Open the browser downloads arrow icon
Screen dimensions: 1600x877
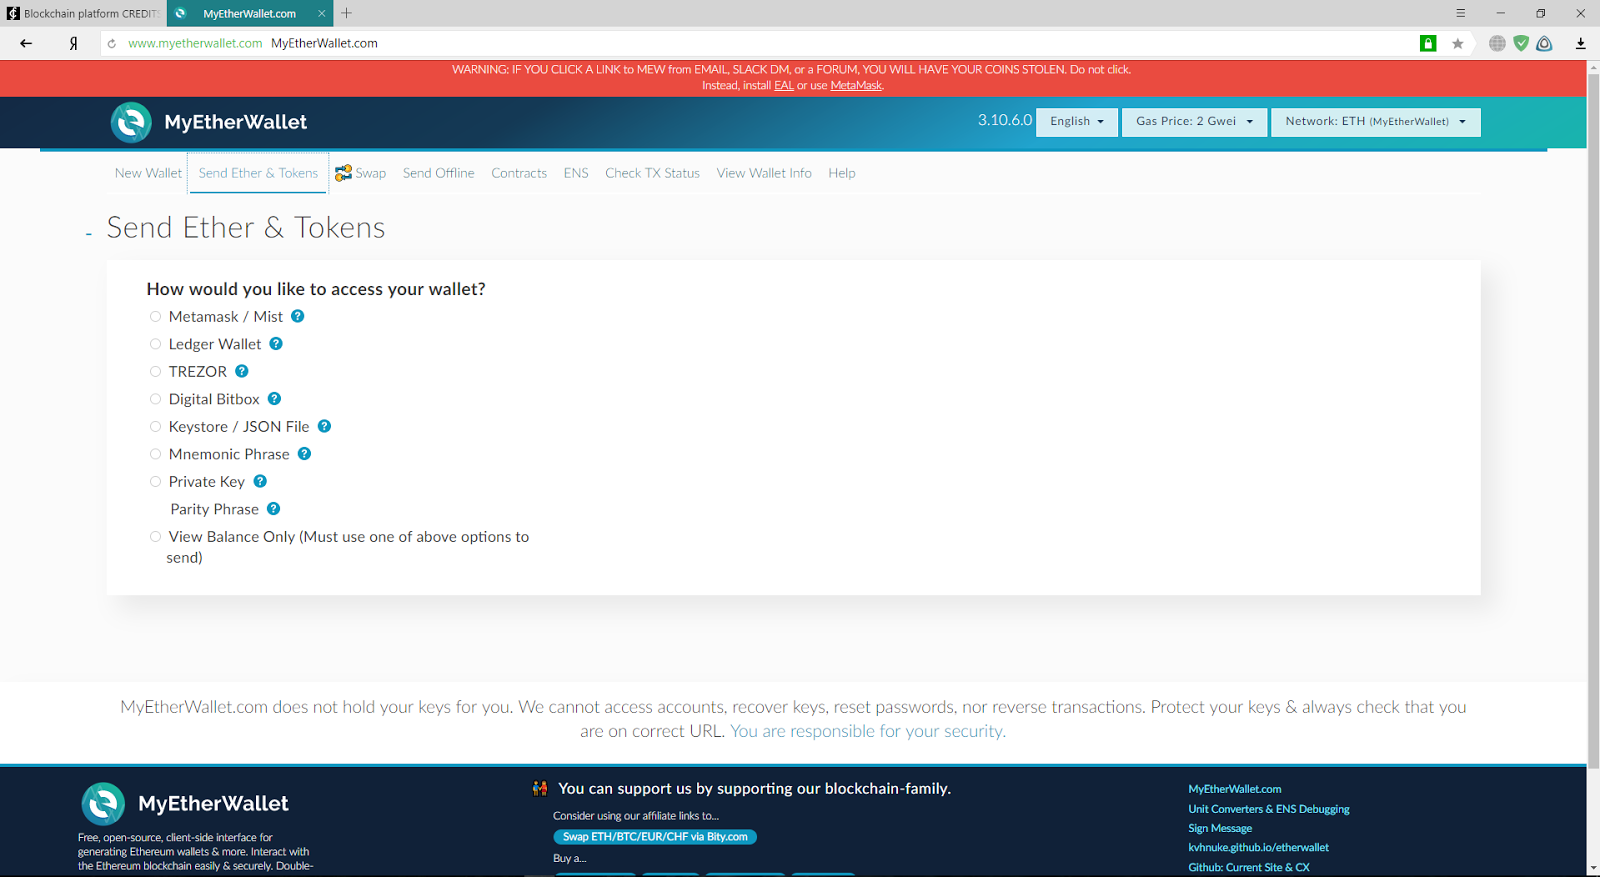[x=1581, y=43]
